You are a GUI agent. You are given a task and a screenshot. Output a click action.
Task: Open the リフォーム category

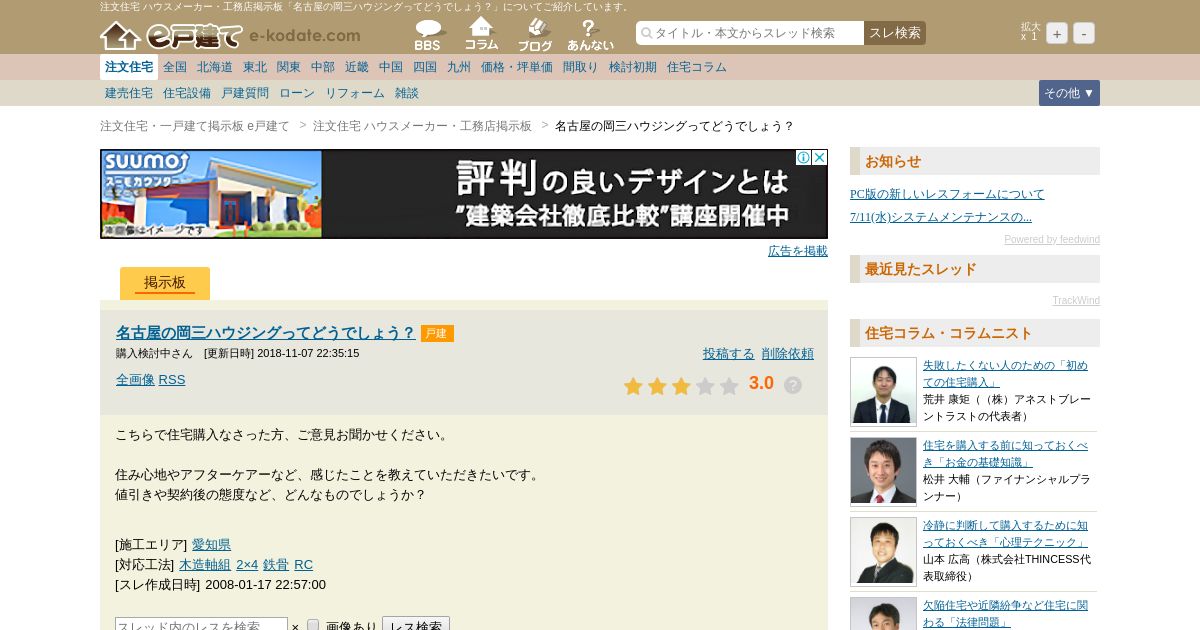tap(355, 93)
